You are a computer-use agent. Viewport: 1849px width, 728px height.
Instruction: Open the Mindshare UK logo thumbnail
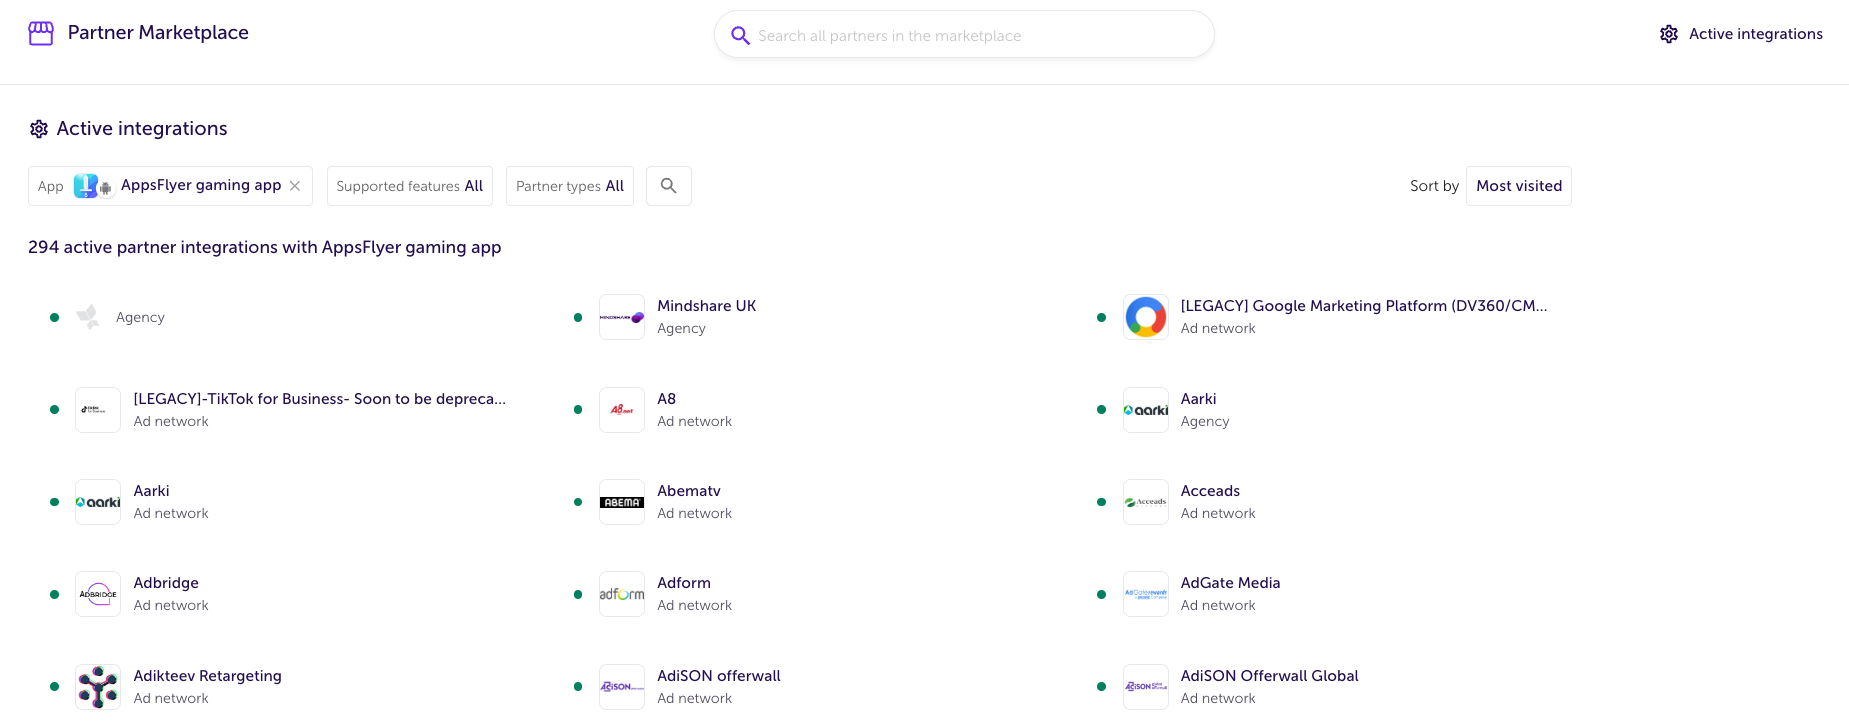pos(622,317)
